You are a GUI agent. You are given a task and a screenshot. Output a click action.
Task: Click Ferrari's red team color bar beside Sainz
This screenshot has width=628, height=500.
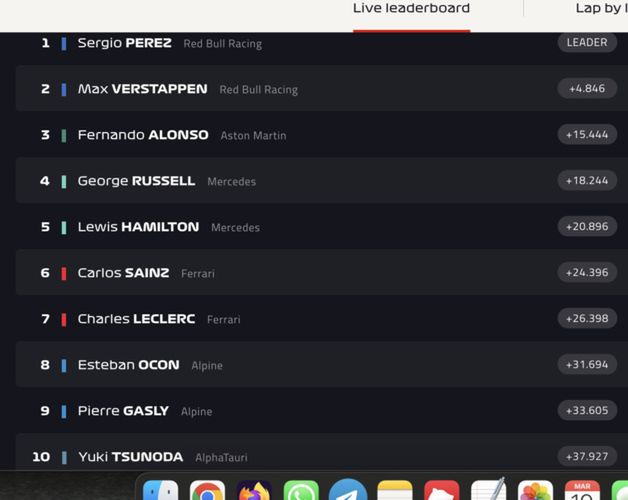pos(63,274)
